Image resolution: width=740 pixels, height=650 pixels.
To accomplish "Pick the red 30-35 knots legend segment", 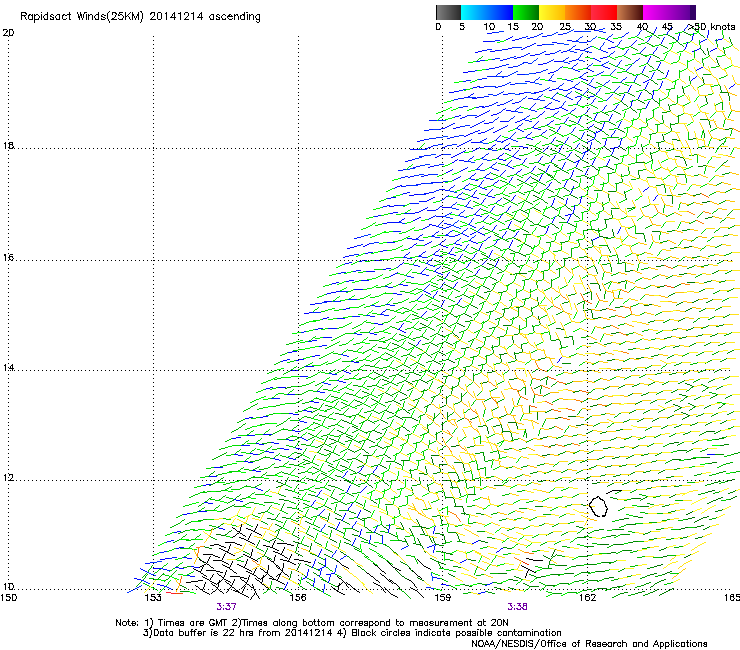I will (604, 12).
